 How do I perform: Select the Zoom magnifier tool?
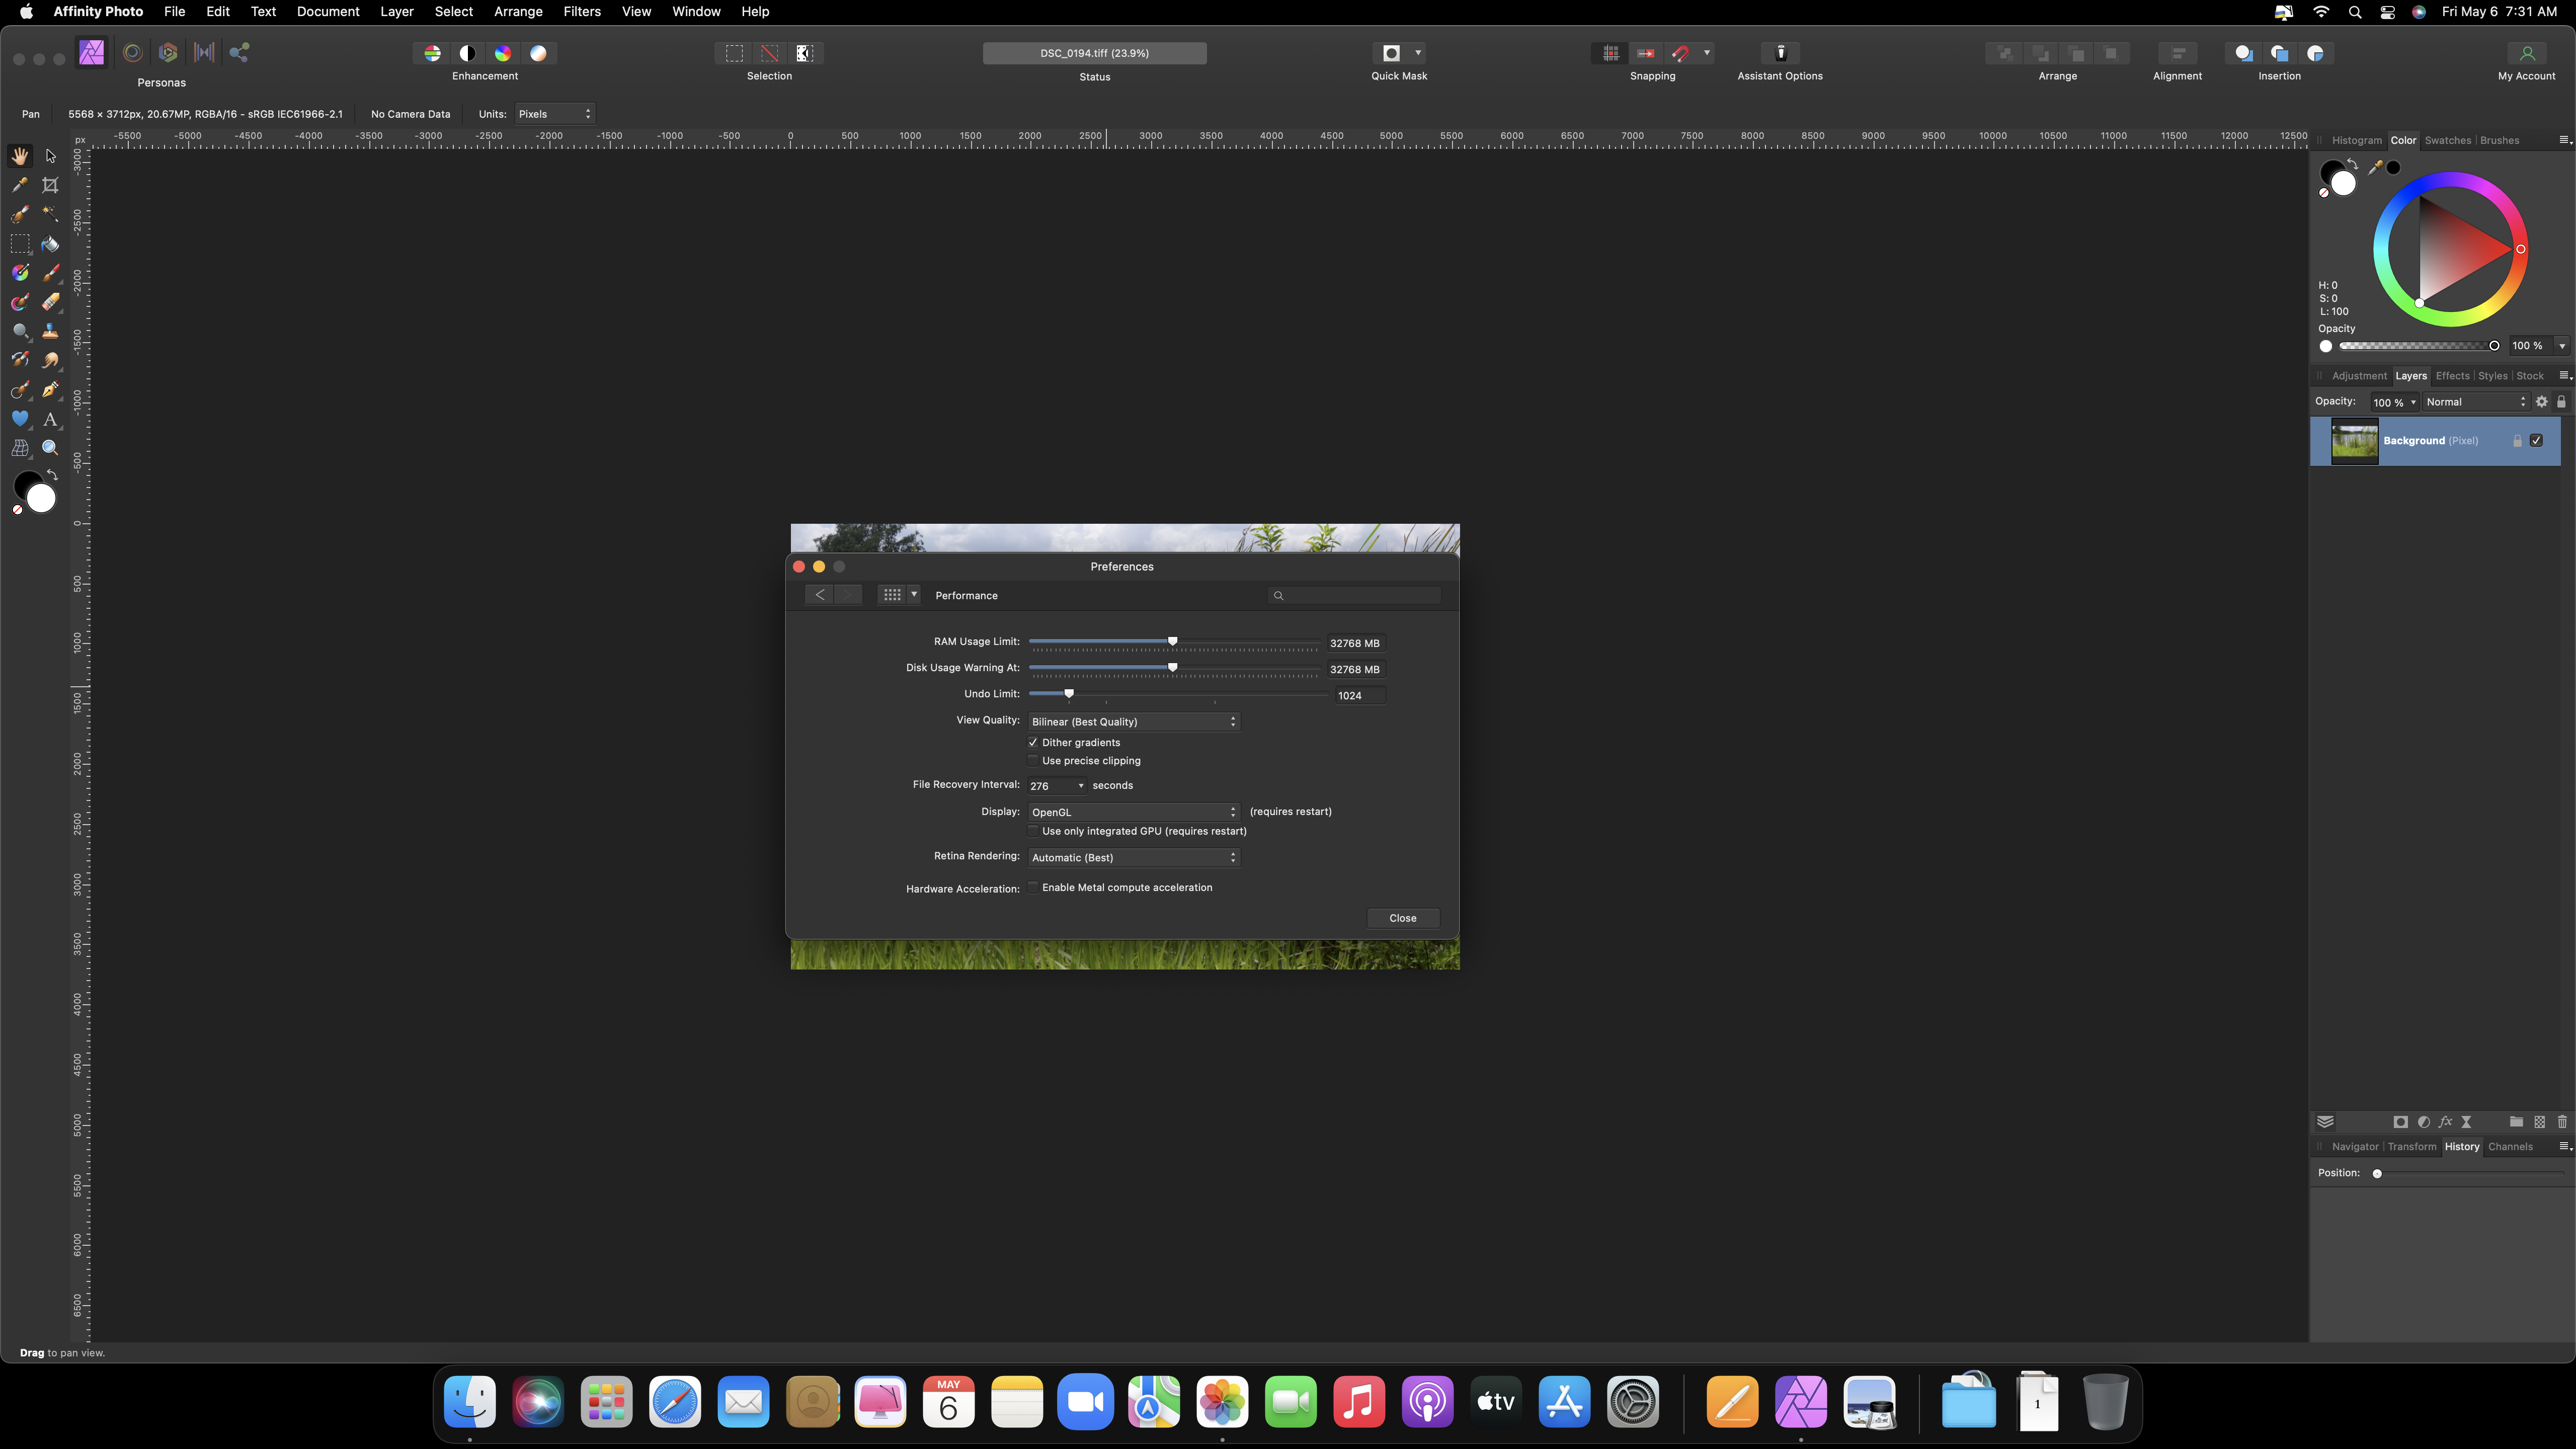[50, 448]
